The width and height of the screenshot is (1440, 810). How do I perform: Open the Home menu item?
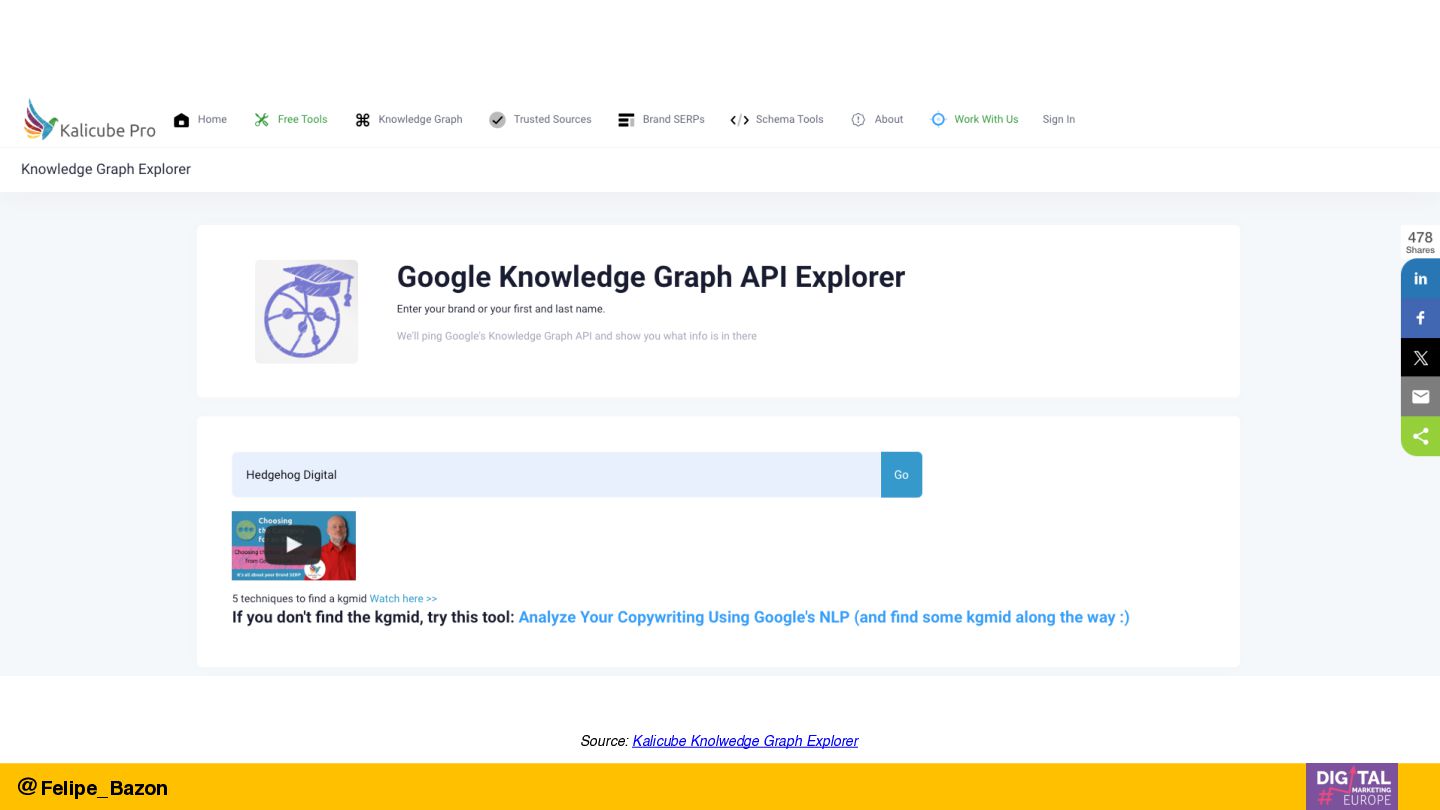(212, 119)
